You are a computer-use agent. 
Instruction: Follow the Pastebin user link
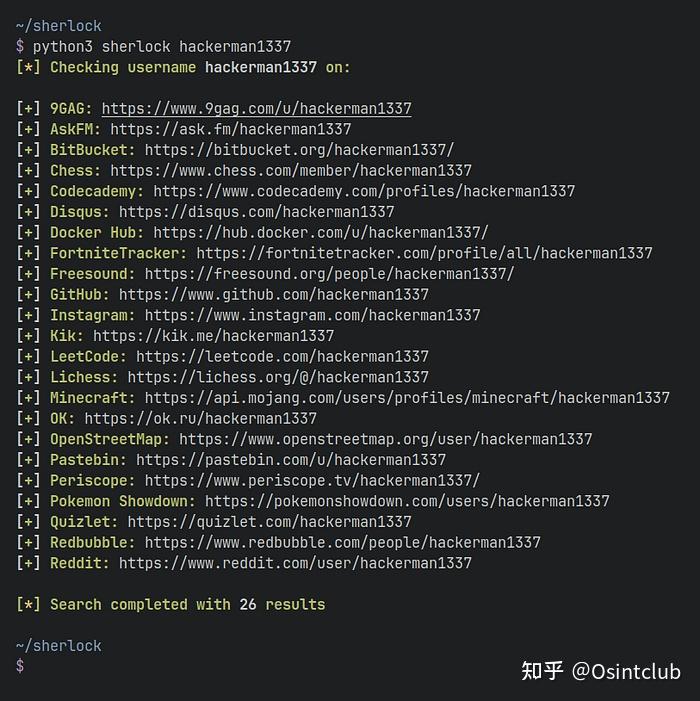pyautogui.click(x=291, y=460)
